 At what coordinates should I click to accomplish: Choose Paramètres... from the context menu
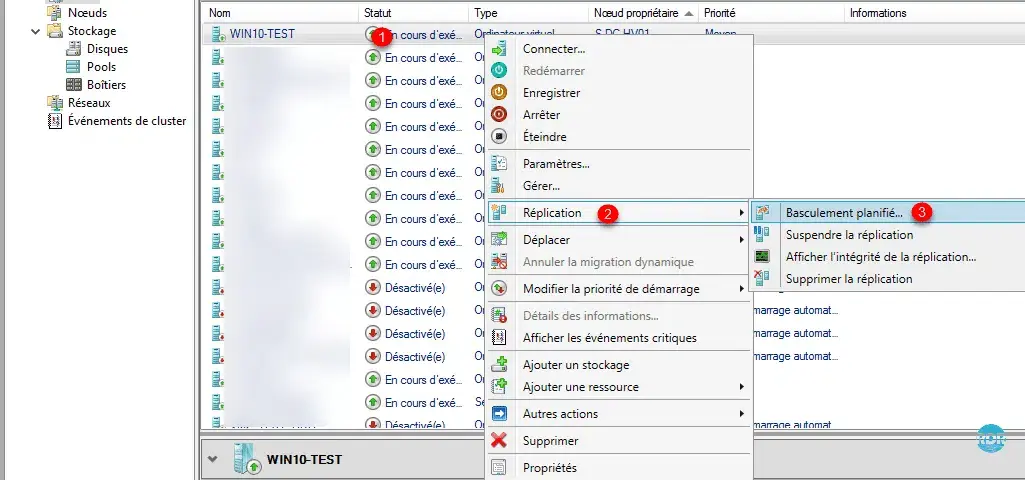pyautogui.click(x=619, y=163)
